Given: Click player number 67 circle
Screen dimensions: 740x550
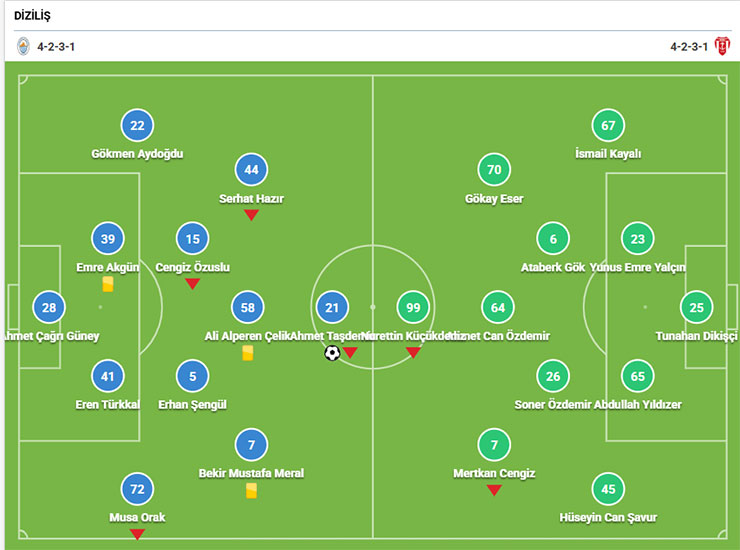Looking at the screenshot, I should pyautogui.click(x=608, y=126).
